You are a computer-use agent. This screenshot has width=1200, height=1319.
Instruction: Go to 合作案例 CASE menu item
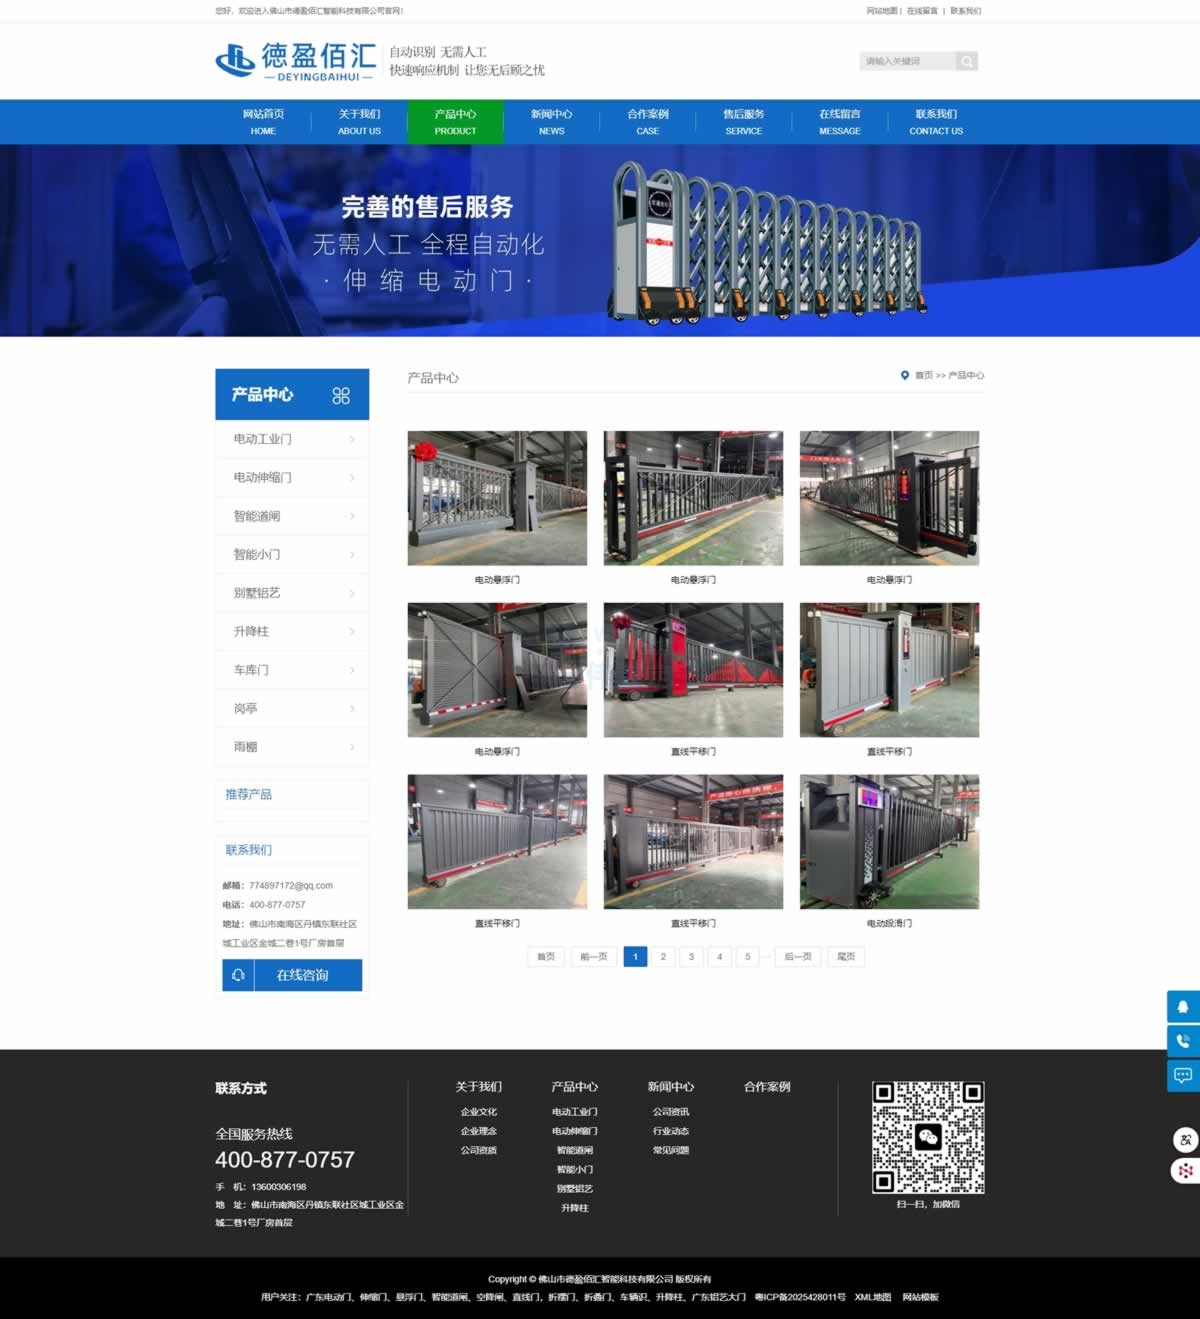pyautogui.click(x=647, y=122)
